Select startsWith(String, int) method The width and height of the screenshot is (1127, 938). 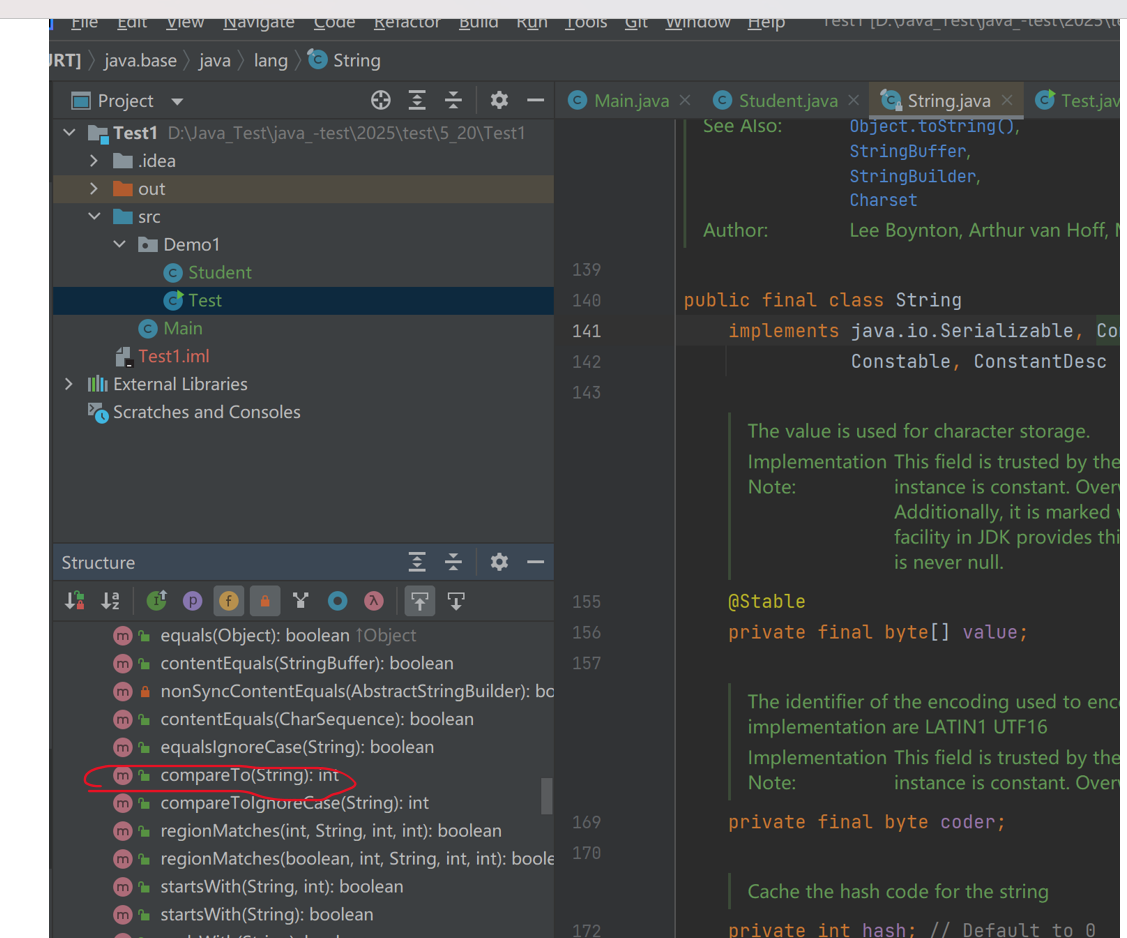[282, 887]
